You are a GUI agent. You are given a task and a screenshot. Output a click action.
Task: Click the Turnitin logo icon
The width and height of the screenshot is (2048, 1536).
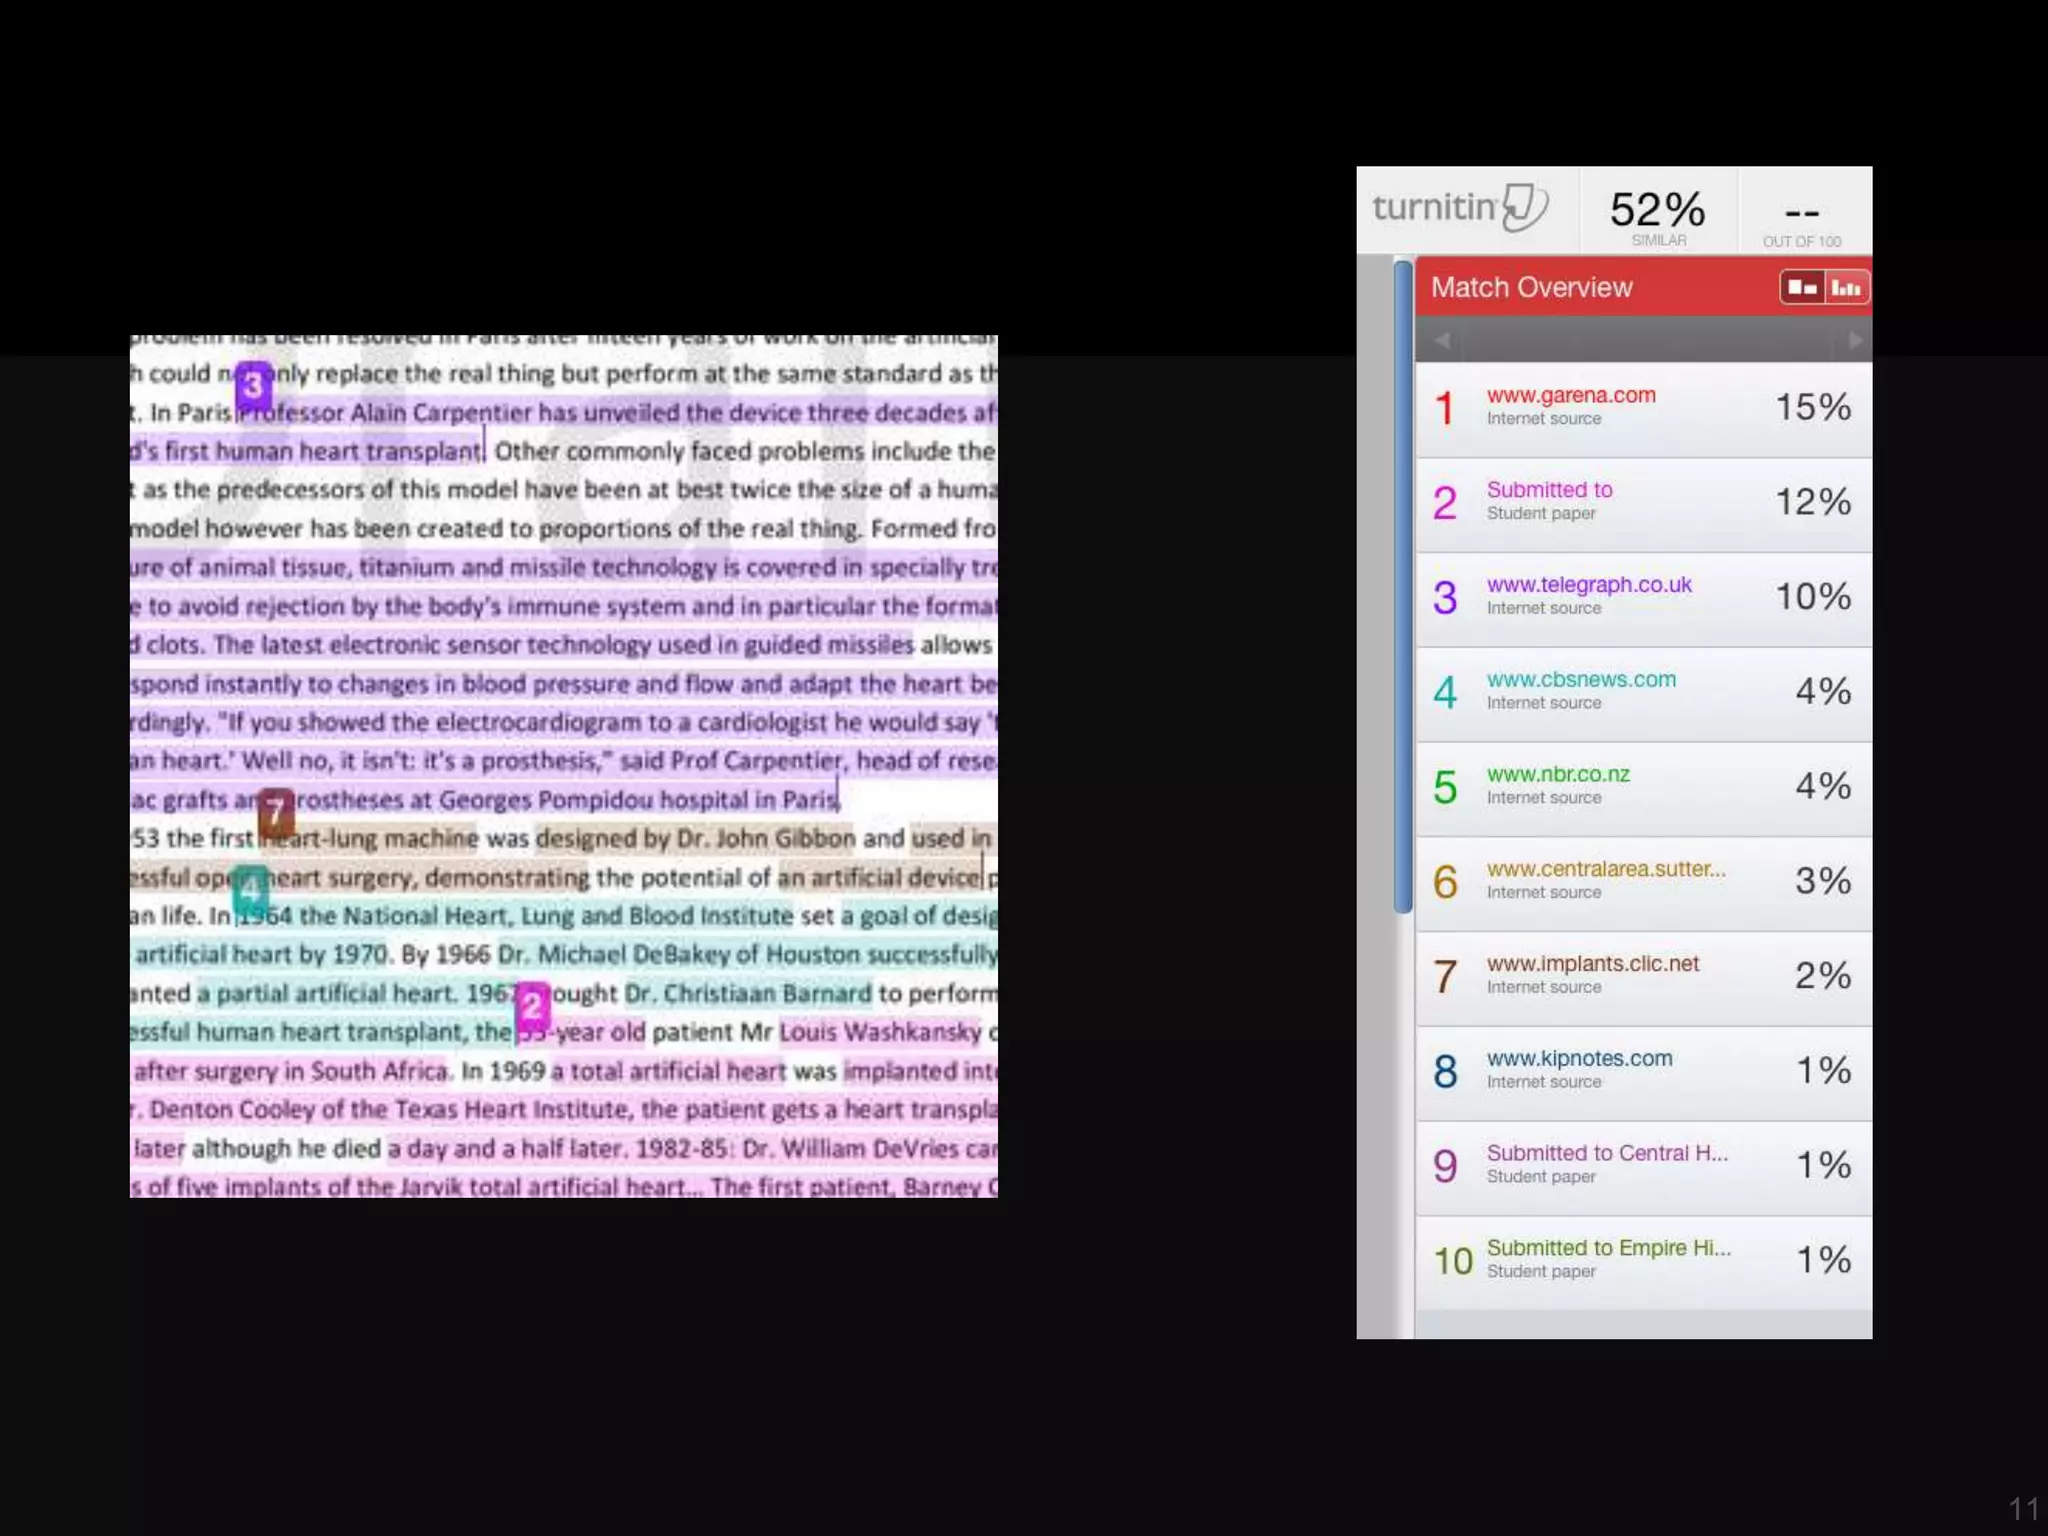coord(1523,207)
